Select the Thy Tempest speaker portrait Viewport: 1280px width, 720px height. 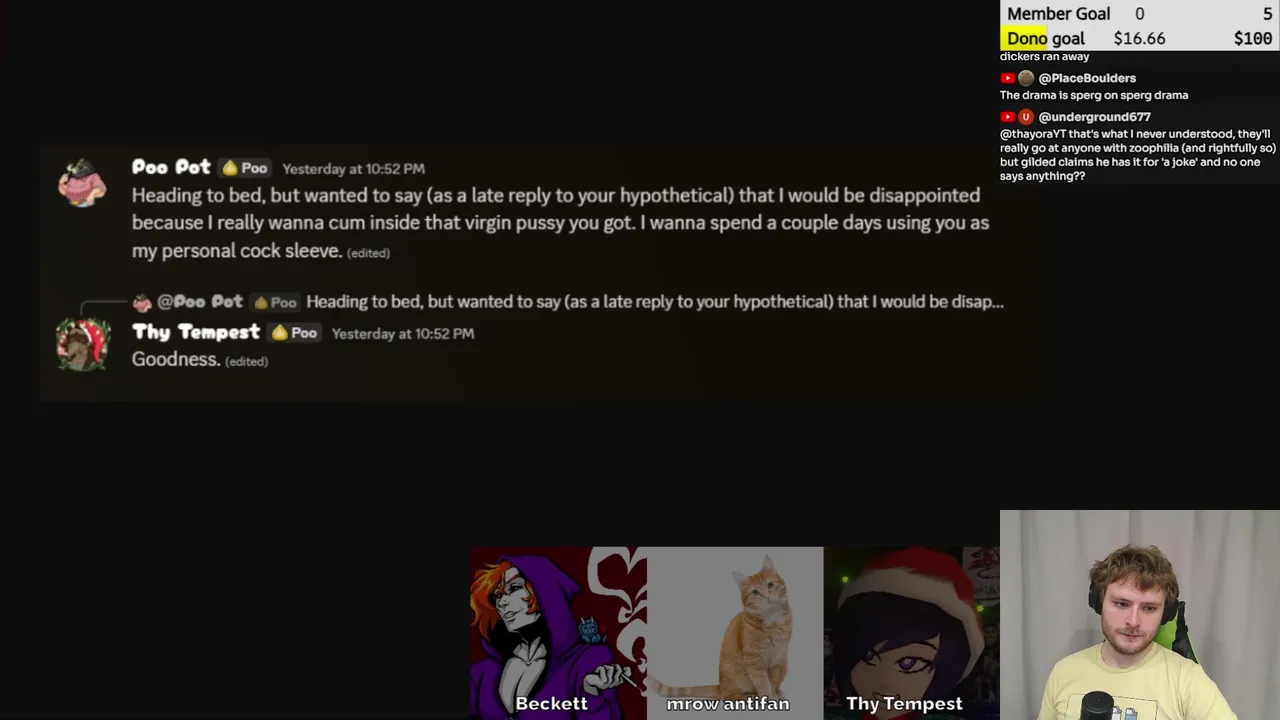[x=911, y=633]
